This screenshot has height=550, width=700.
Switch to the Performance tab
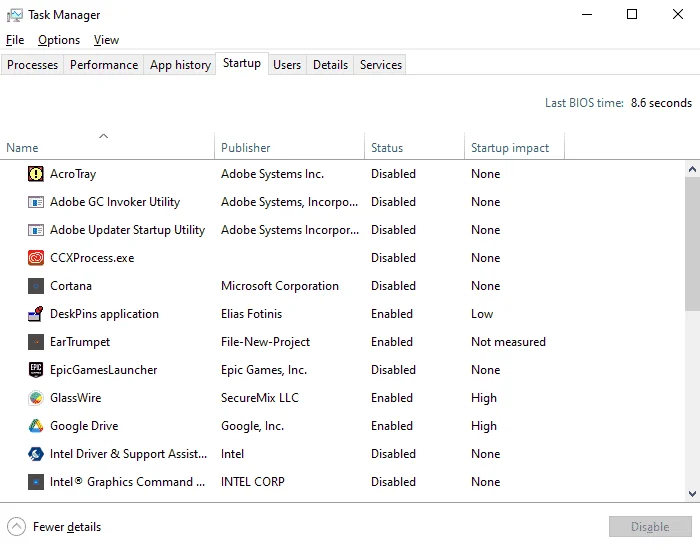(104, 65)
